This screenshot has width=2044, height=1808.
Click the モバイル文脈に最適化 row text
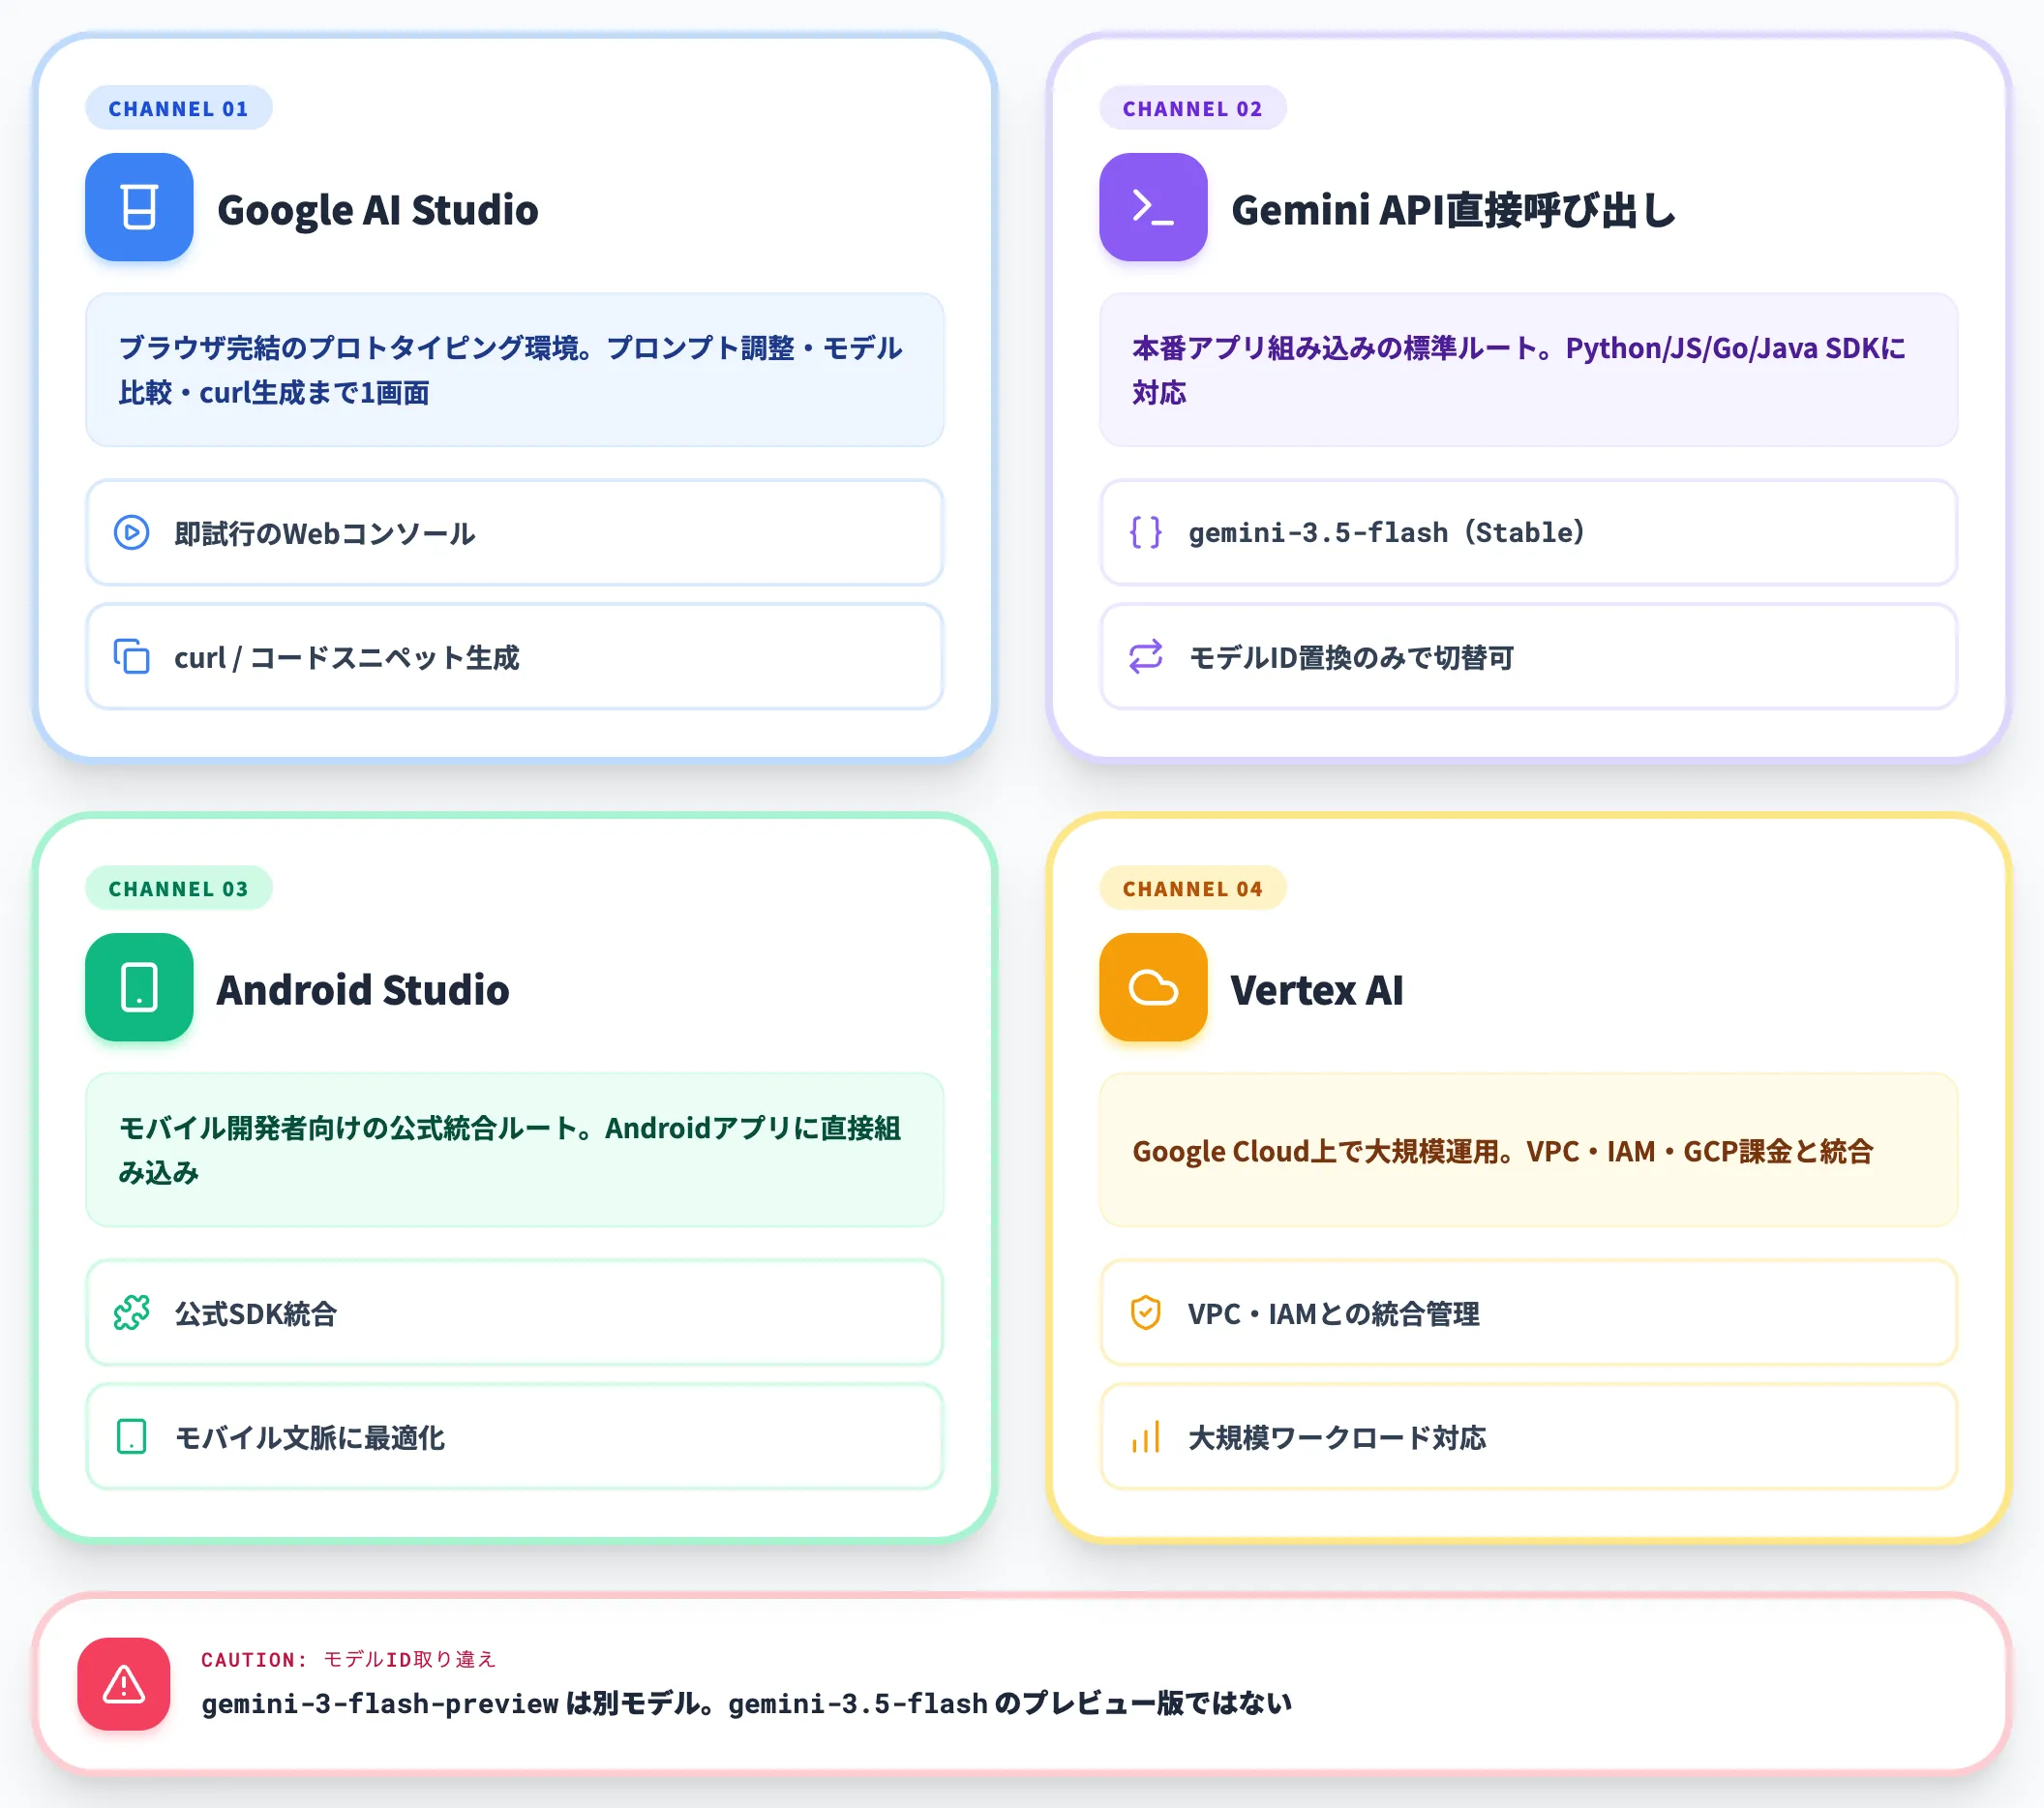[310, 1438]
